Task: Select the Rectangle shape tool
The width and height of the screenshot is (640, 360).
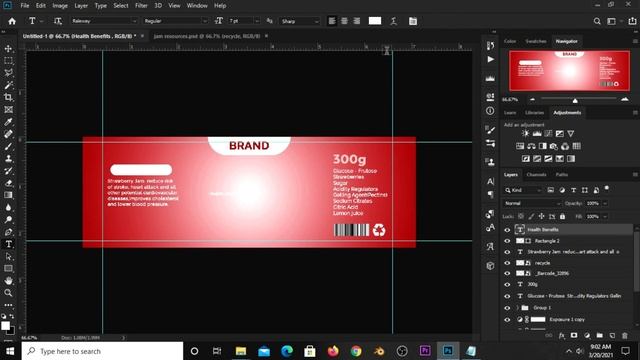Action: coord(8,269)
